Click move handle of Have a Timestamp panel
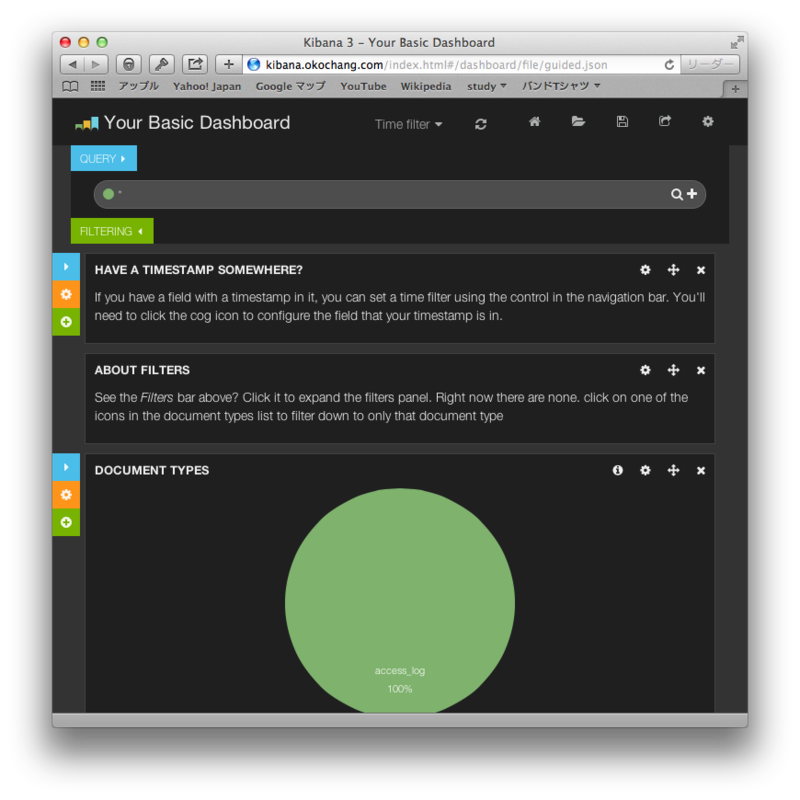Image resolution: width=800 pixels, height=800 pixels. click(673, 270)
